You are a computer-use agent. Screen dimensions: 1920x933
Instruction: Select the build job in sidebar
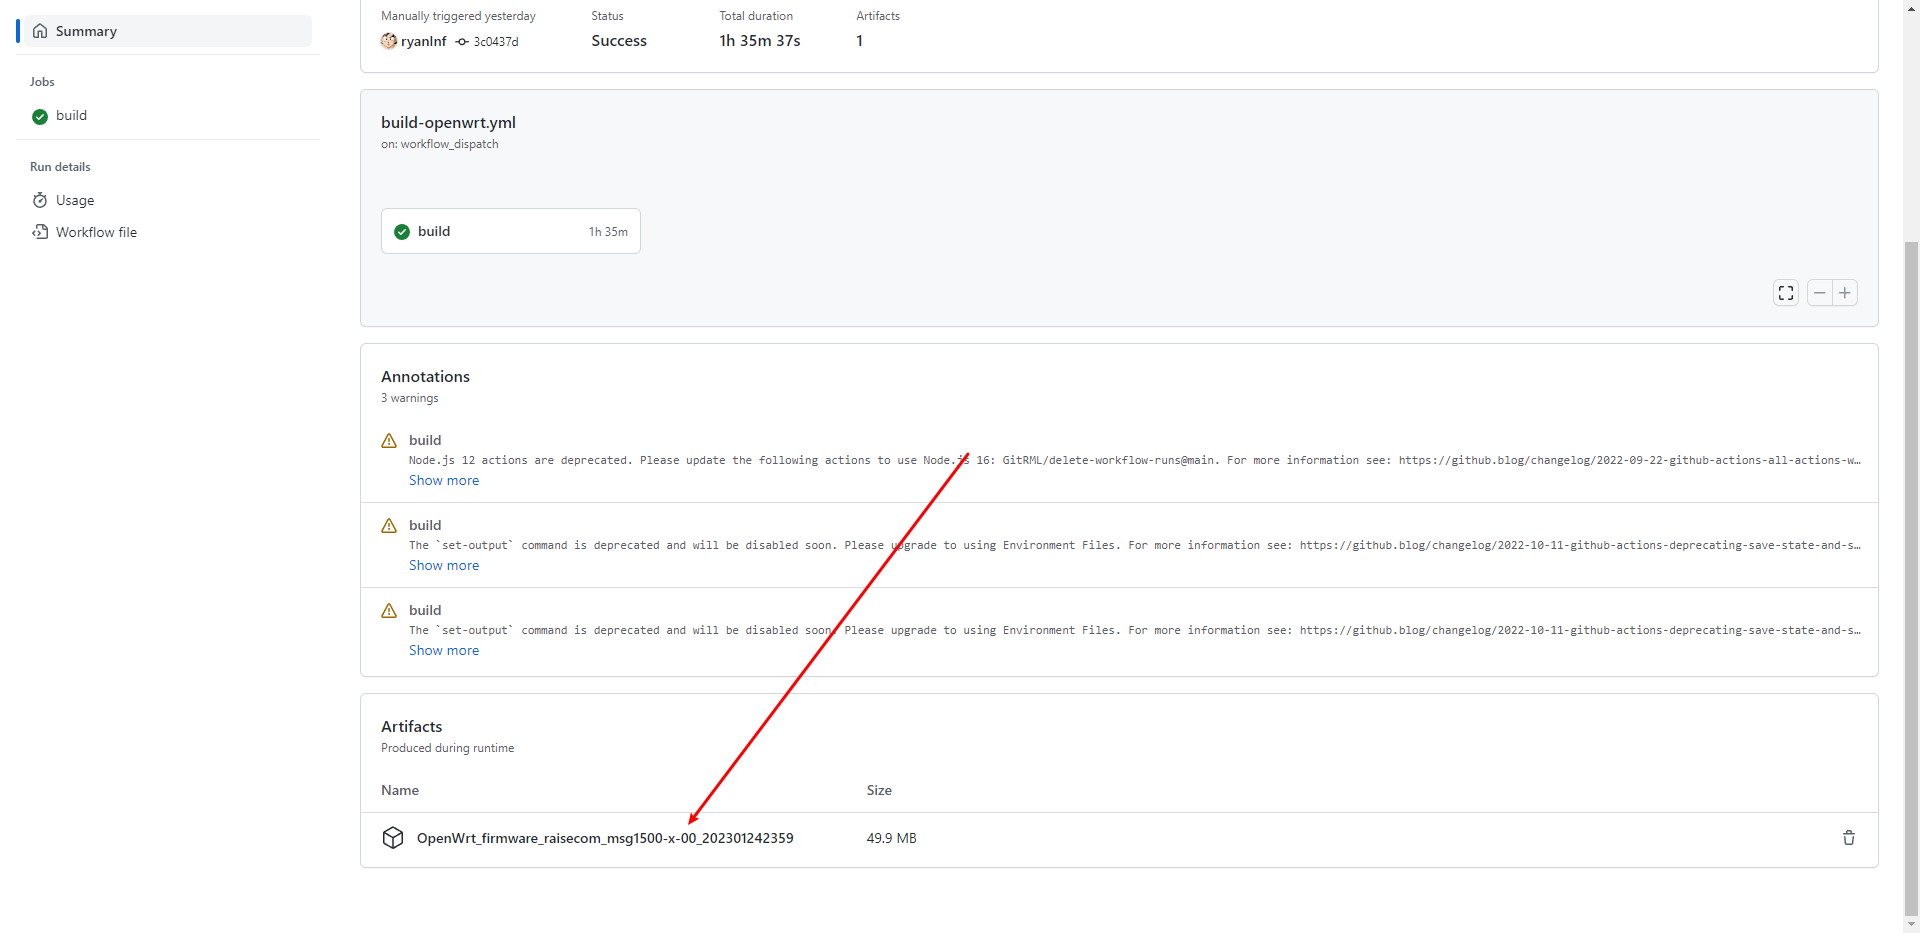click(x=71, y=116)
